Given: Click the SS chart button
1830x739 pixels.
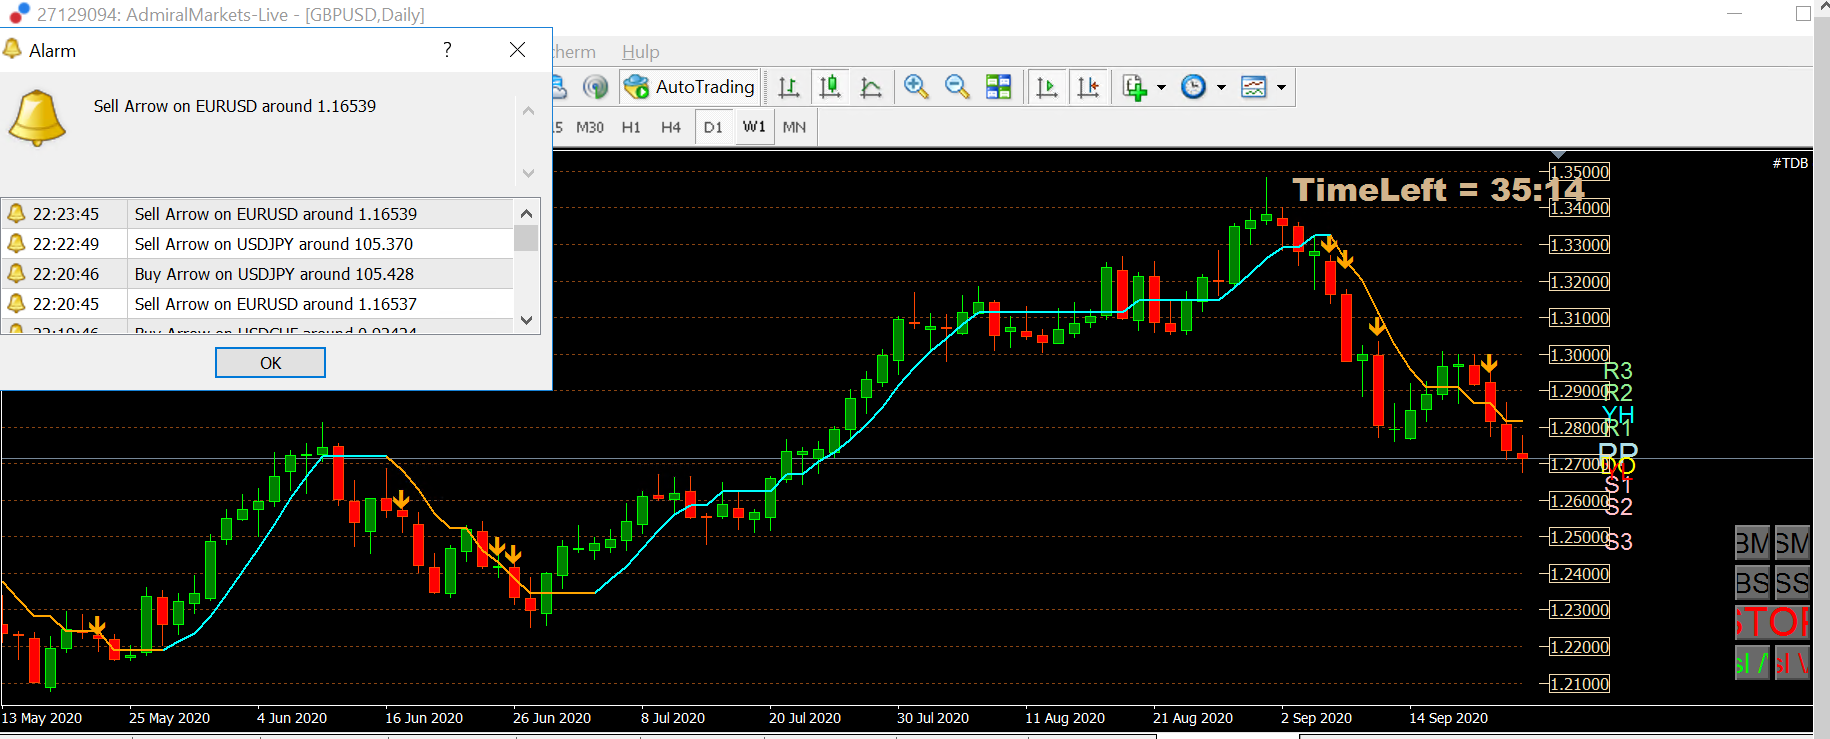Looking at the screenshot, I should 1792,583.
